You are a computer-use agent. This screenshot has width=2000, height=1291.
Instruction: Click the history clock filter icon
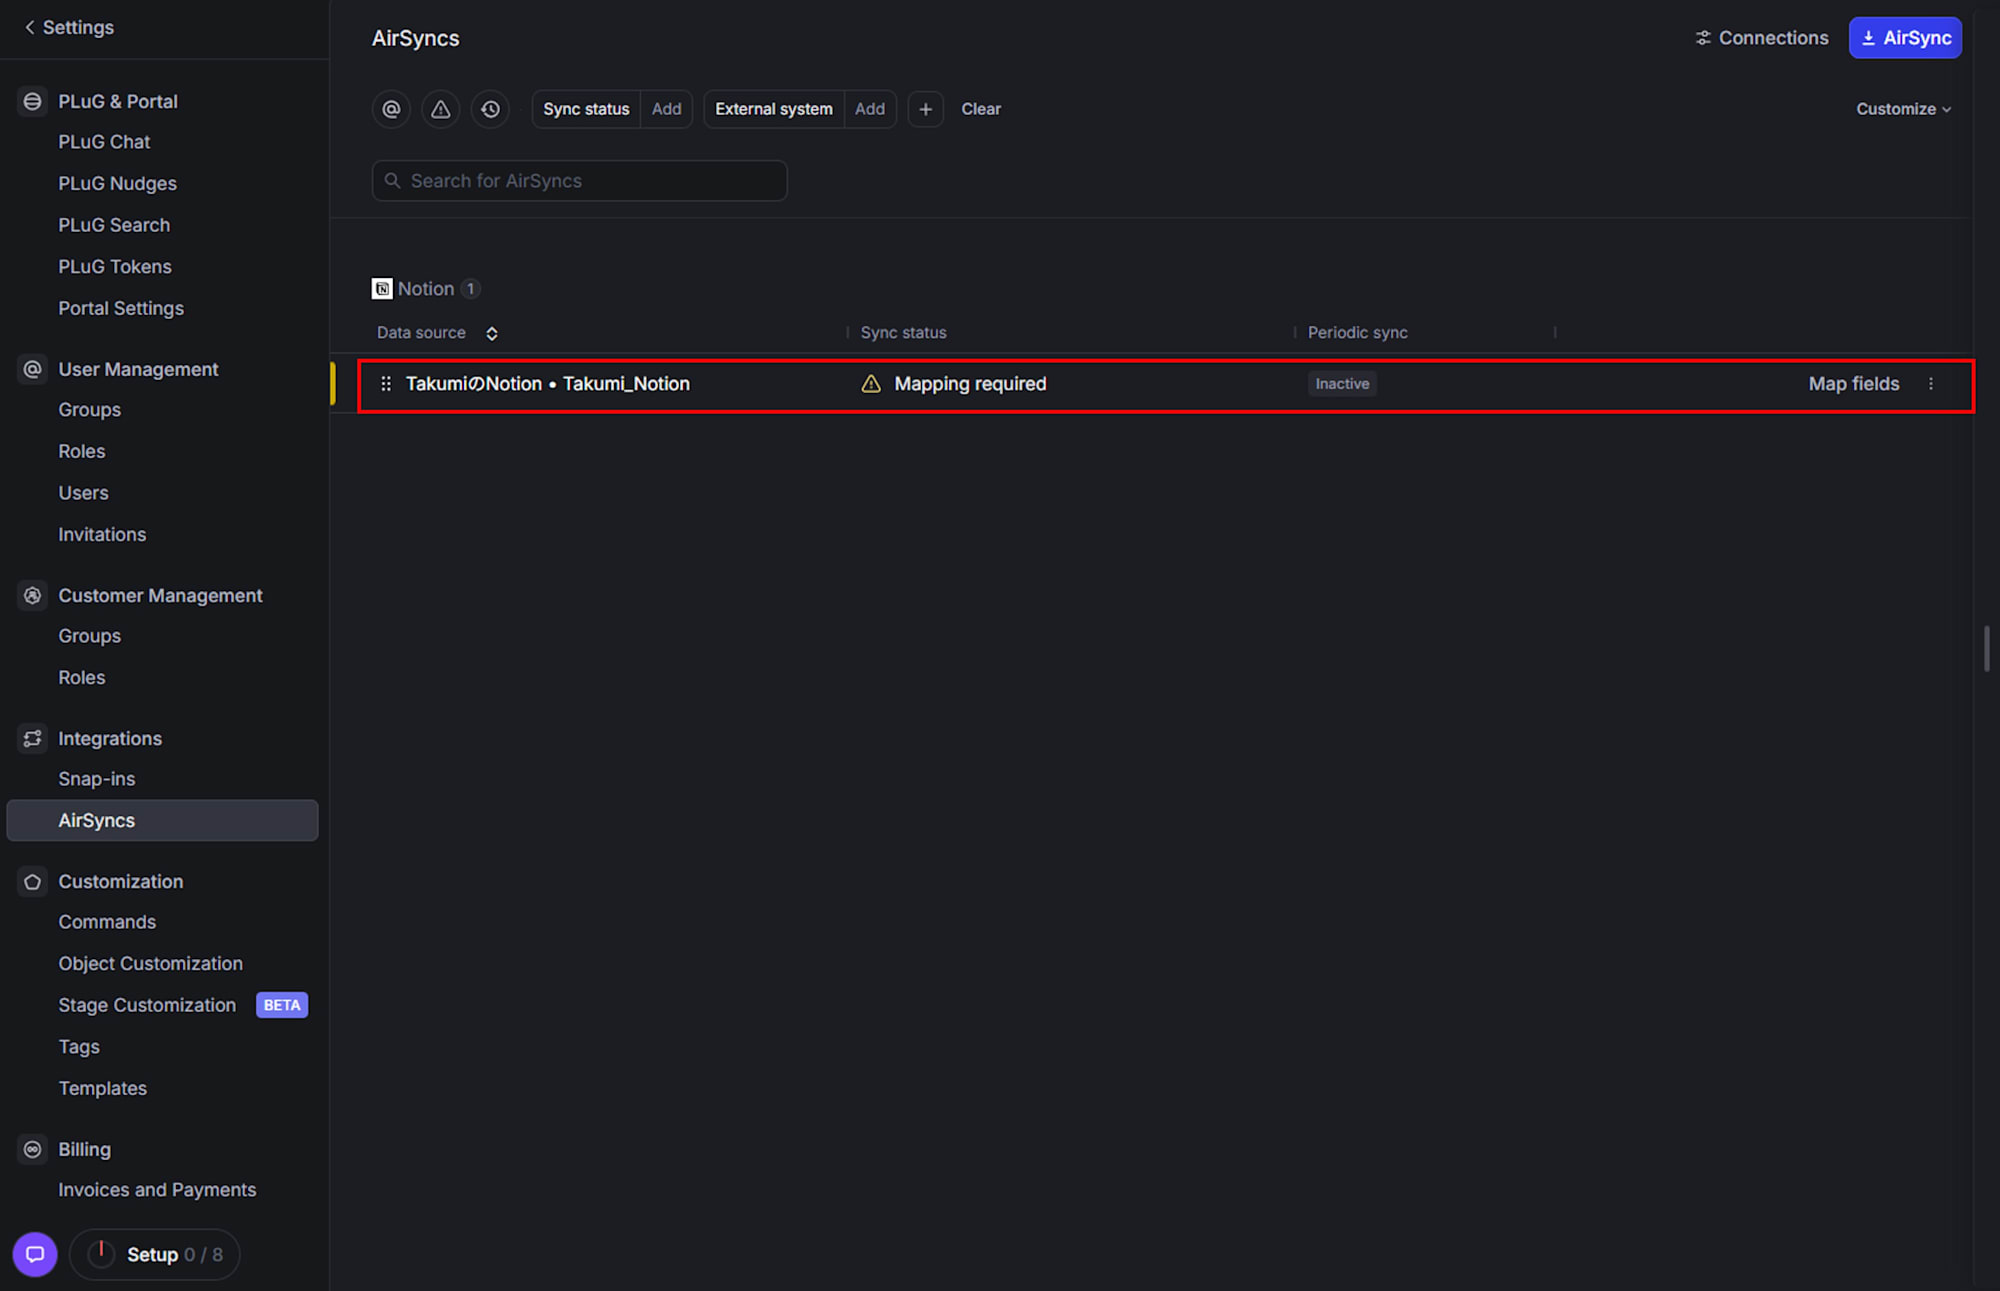[490, 109]
